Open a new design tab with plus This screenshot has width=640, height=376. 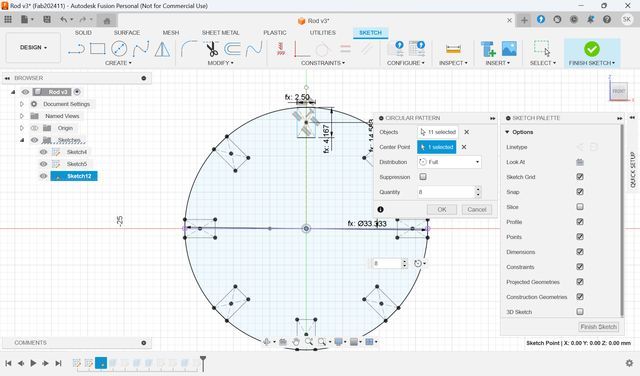[x=524, y=20]
